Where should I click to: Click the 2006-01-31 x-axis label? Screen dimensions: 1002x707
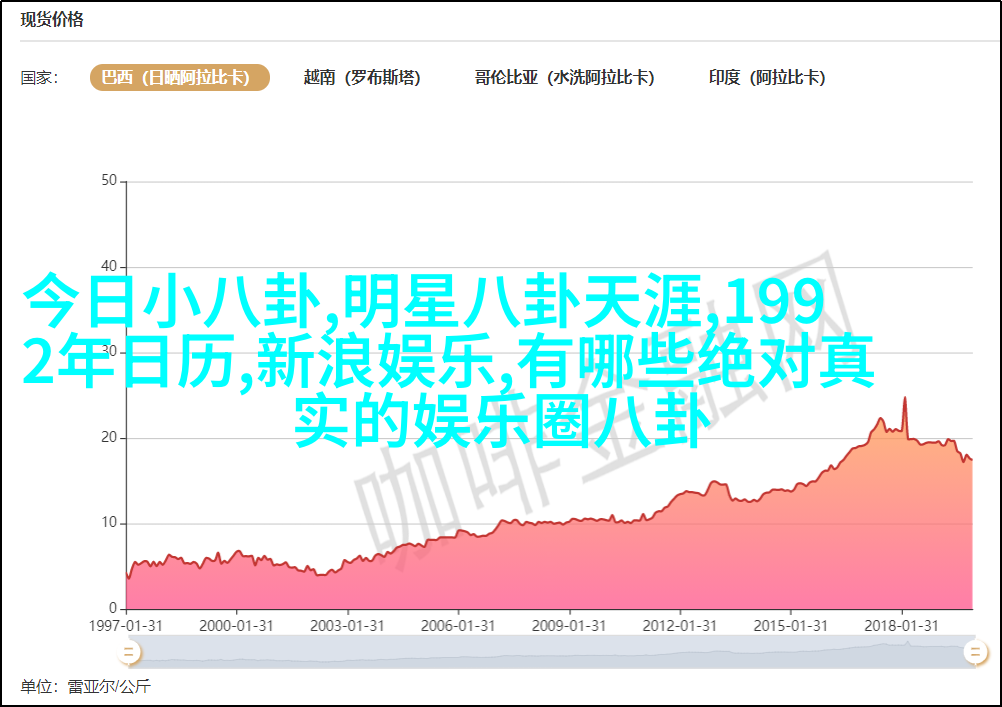458,626
